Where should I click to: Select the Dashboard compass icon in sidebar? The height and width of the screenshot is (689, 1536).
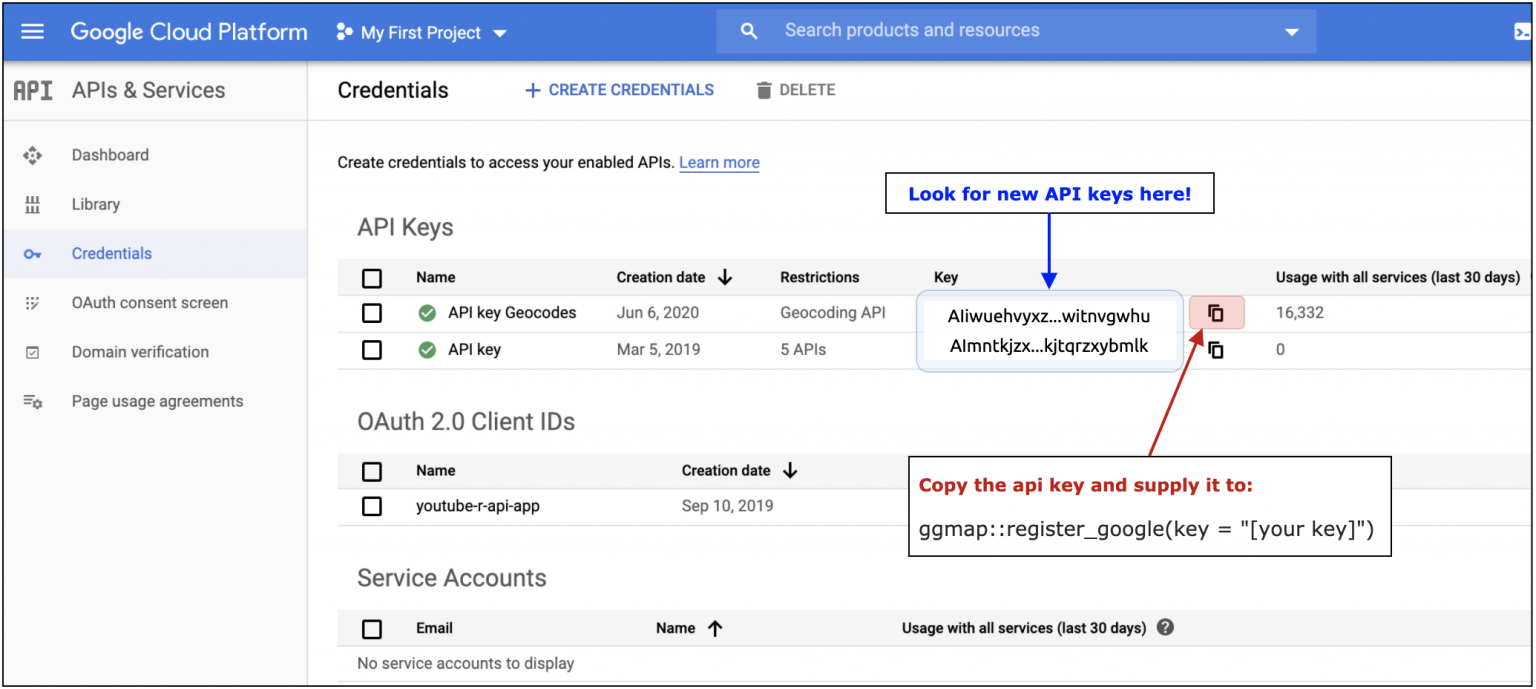click(32, 155)
